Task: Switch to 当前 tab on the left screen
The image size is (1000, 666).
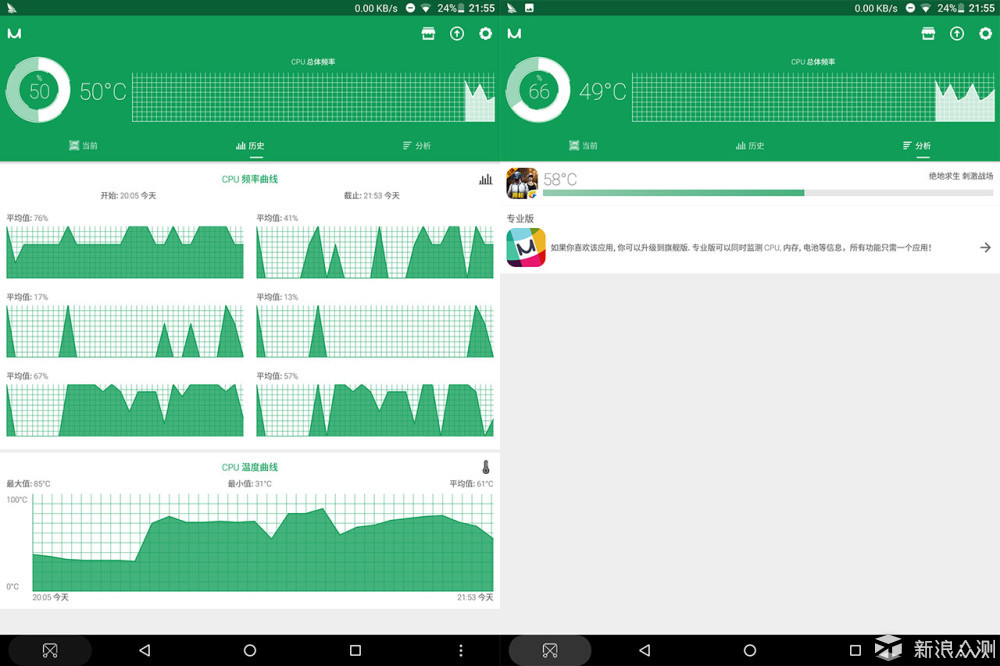Action: click(83, 146)
